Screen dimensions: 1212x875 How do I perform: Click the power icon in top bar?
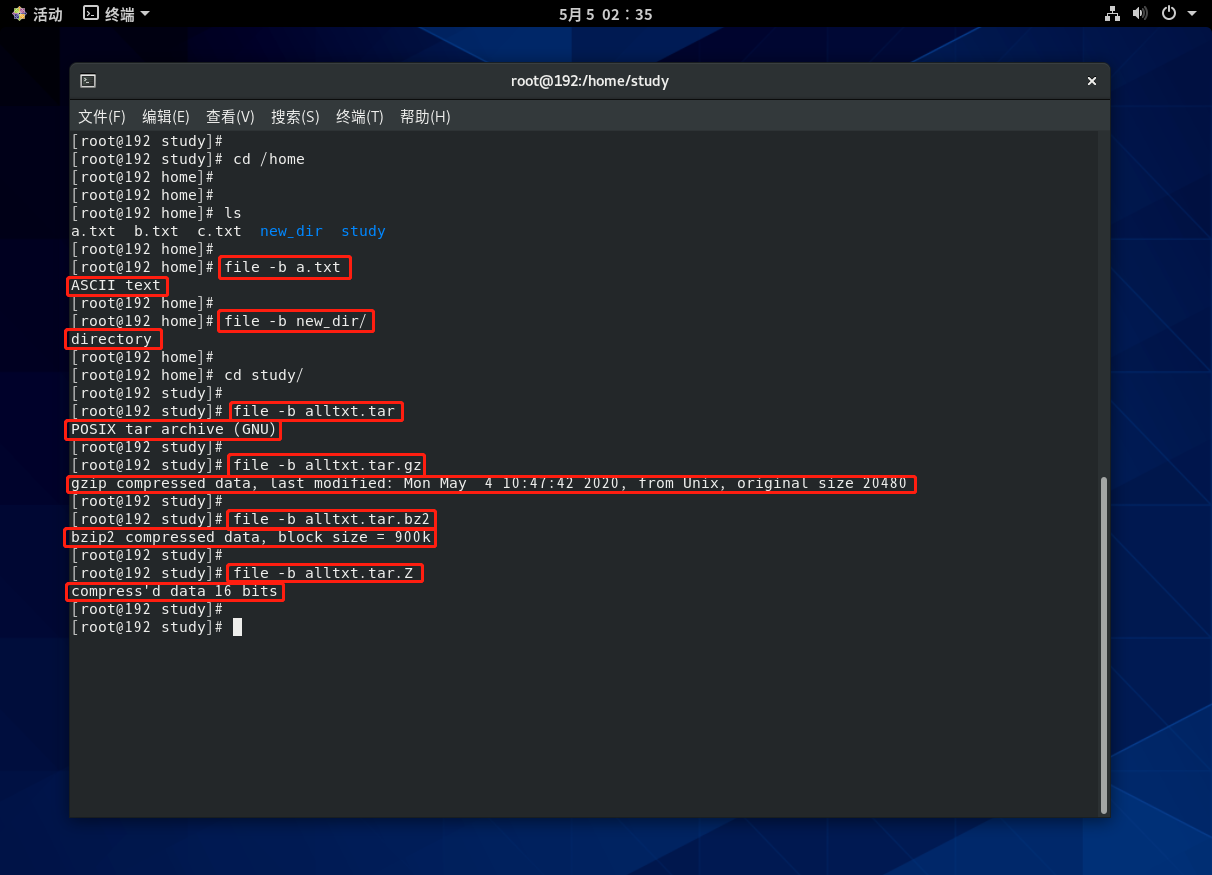click(1168, 14)
